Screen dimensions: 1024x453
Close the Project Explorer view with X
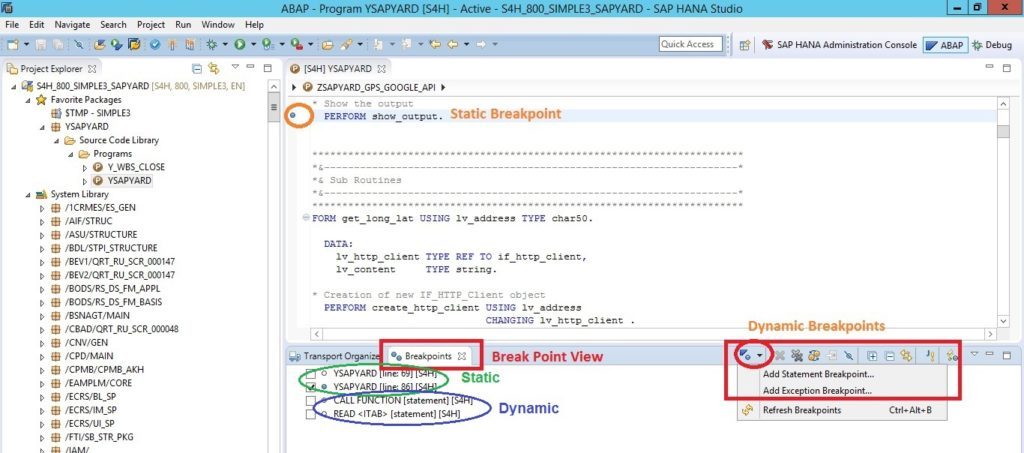[x=92, y=69]
